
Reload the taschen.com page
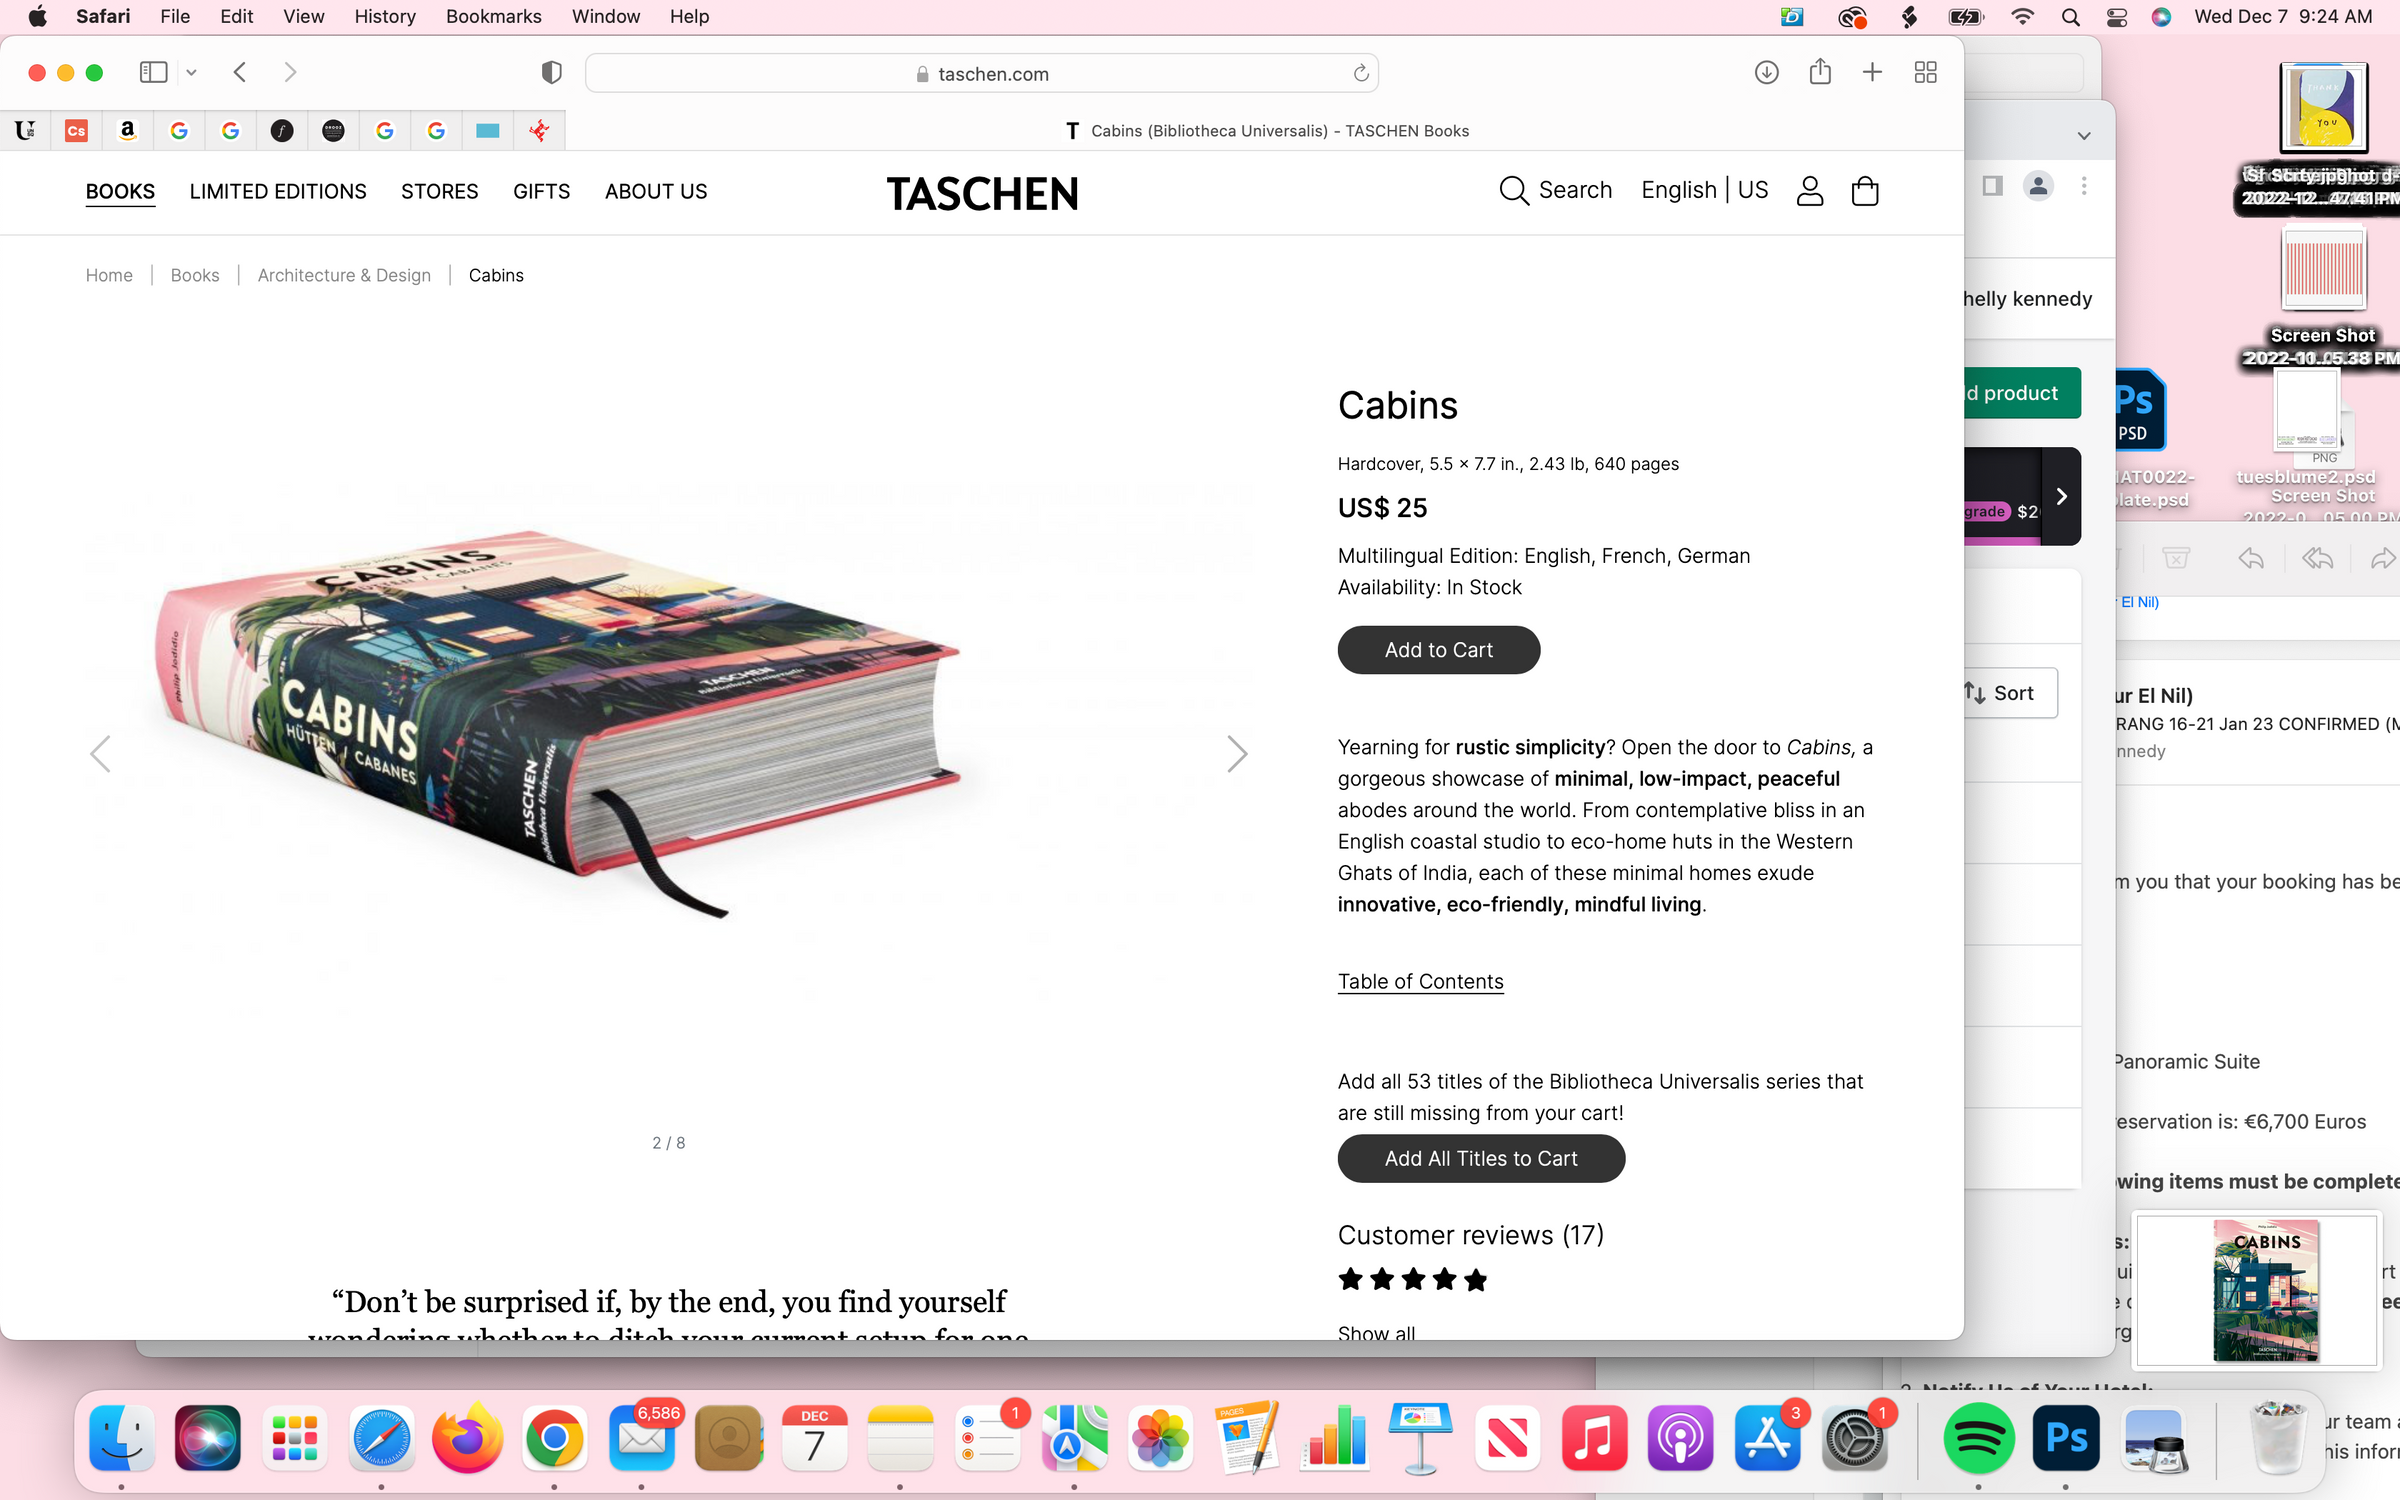(x=1360, y=73)
